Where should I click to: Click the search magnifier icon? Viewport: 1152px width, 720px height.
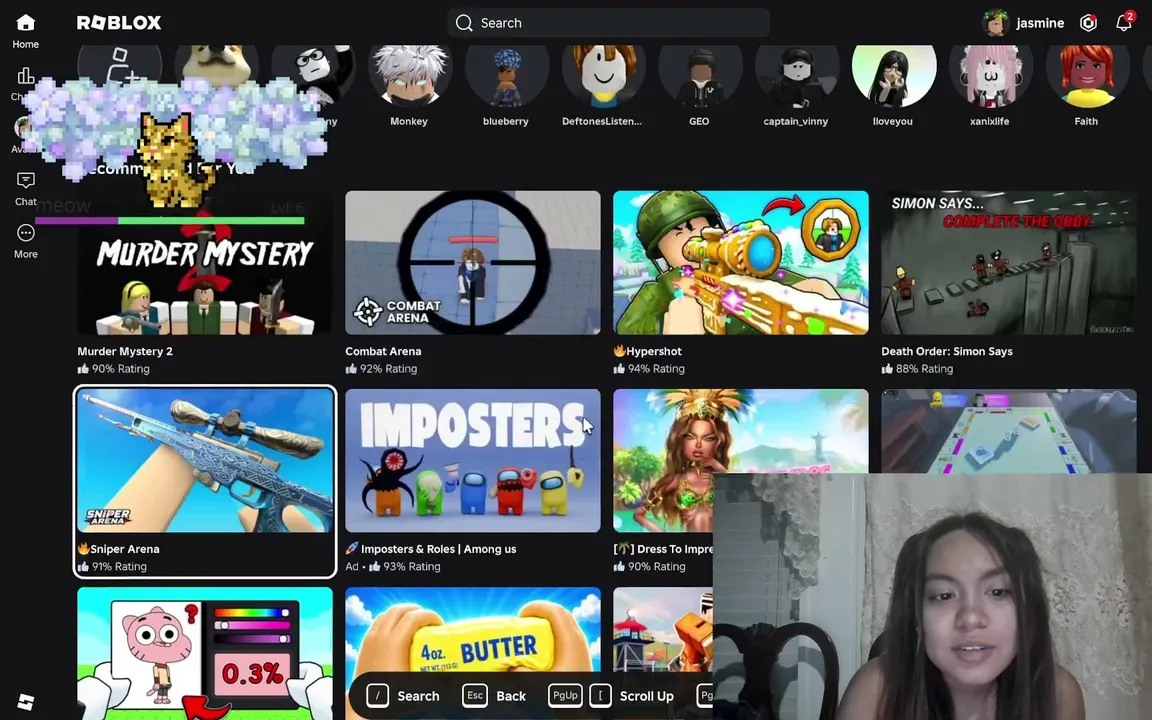point(464,23)
